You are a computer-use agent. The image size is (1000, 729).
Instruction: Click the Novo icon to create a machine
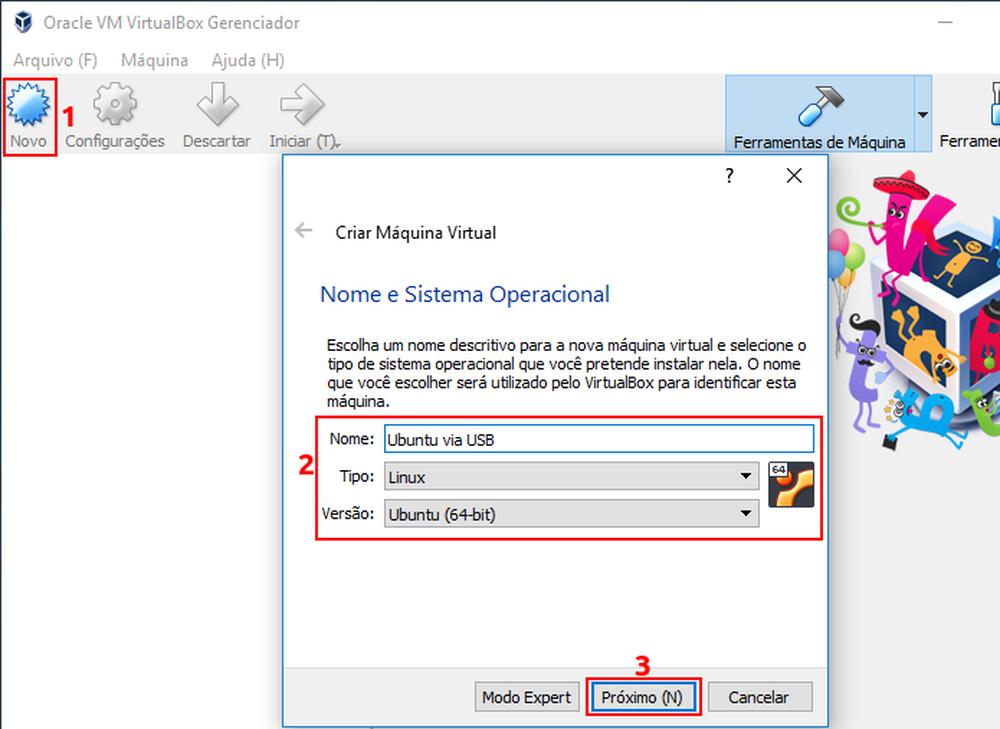tap(29, 103)
